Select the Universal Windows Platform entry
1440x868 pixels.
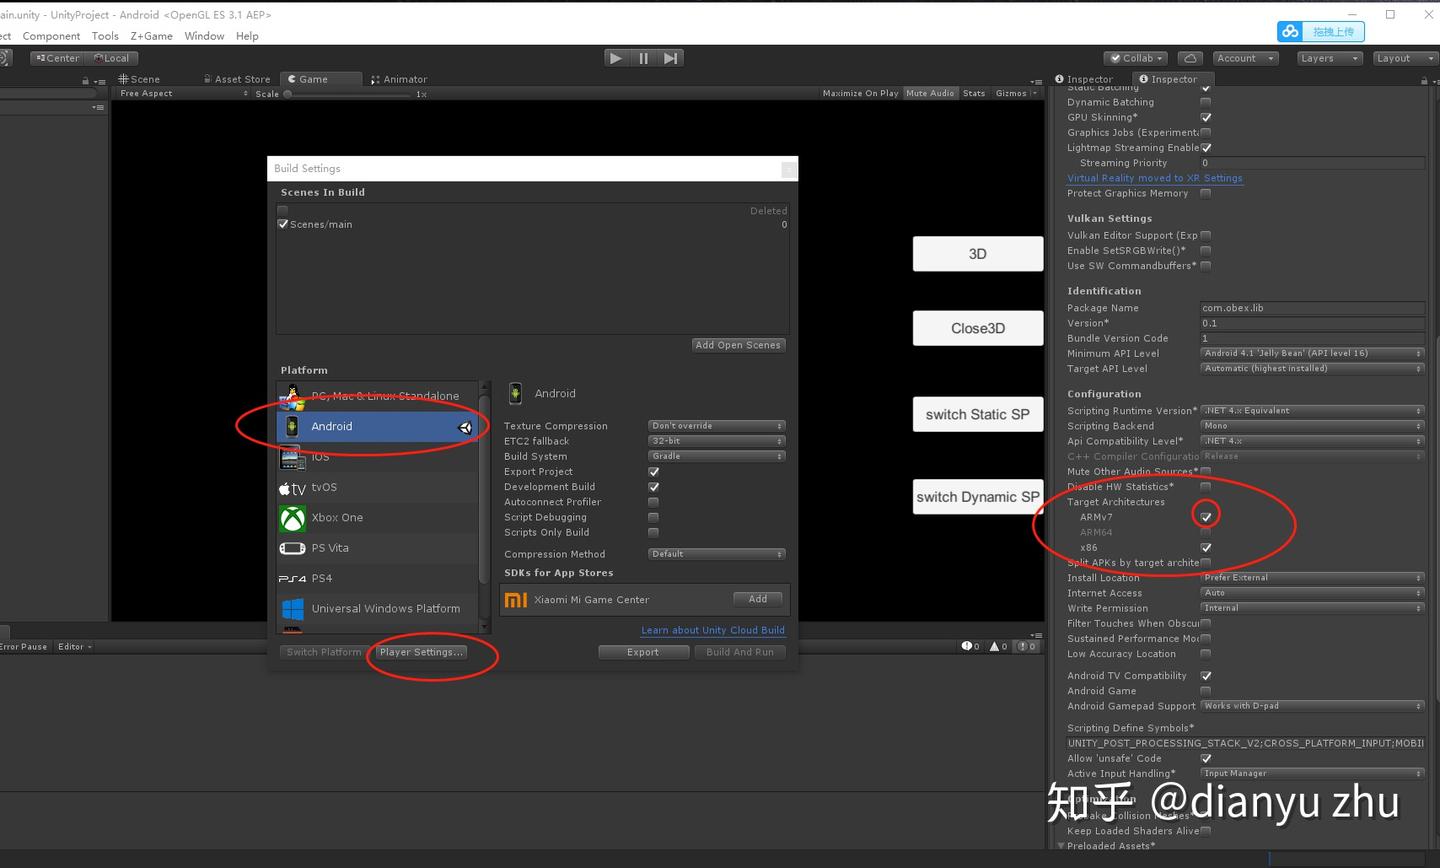[387, 608]
